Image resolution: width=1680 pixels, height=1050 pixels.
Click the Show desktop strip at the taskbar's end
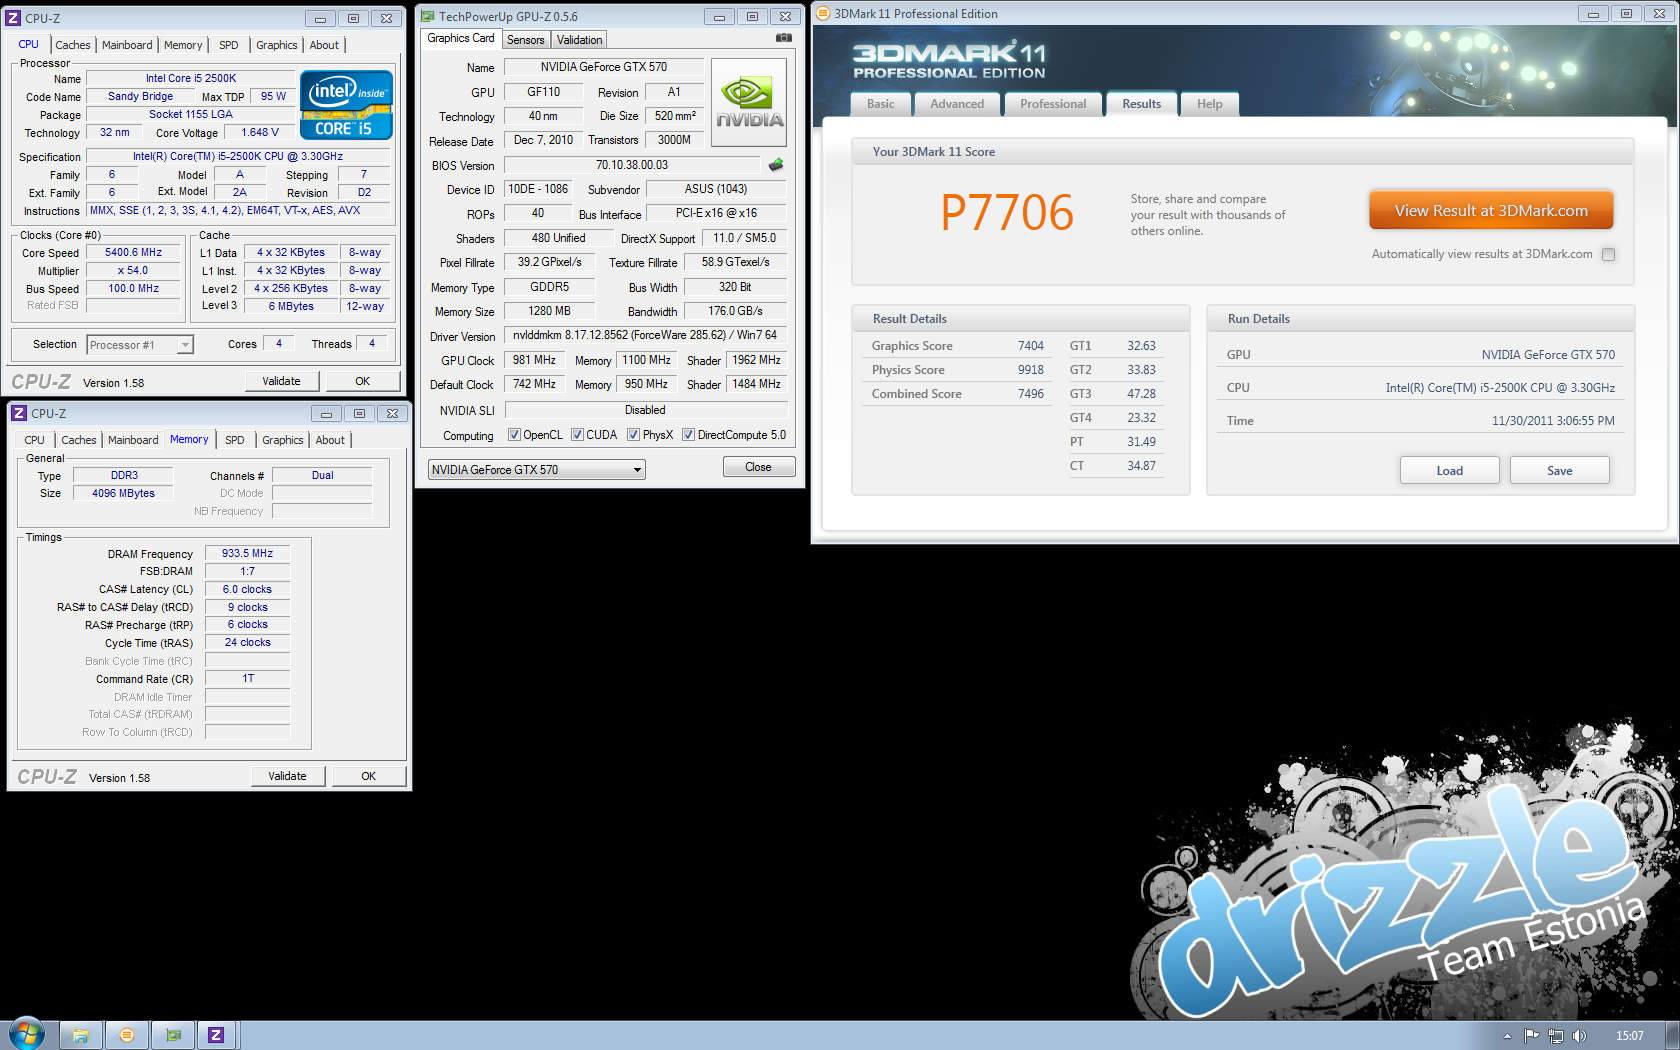1672,1035
